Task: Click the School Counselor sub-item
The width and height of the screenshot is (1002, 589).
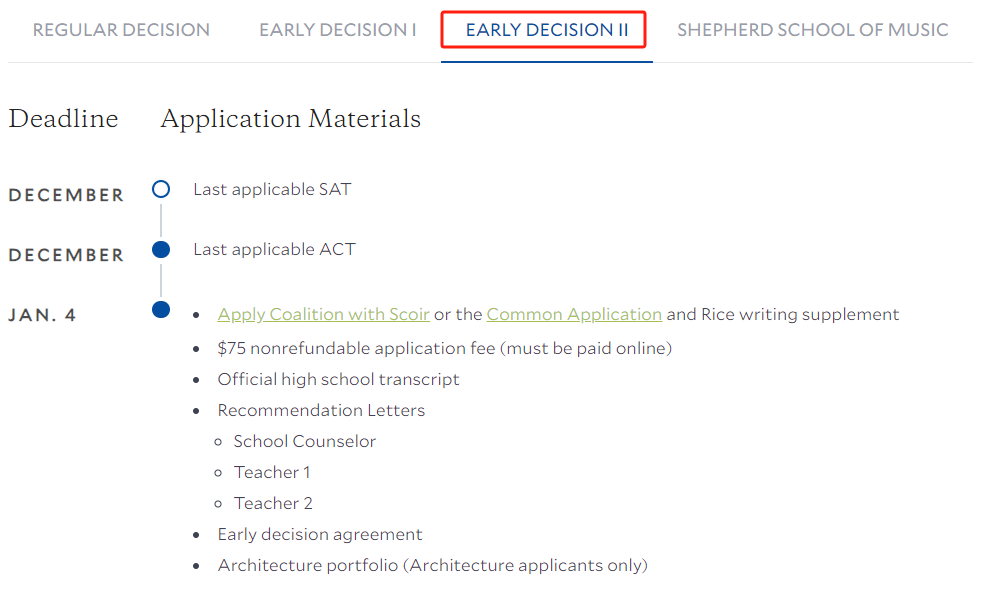Action: [x=305, y=441]
